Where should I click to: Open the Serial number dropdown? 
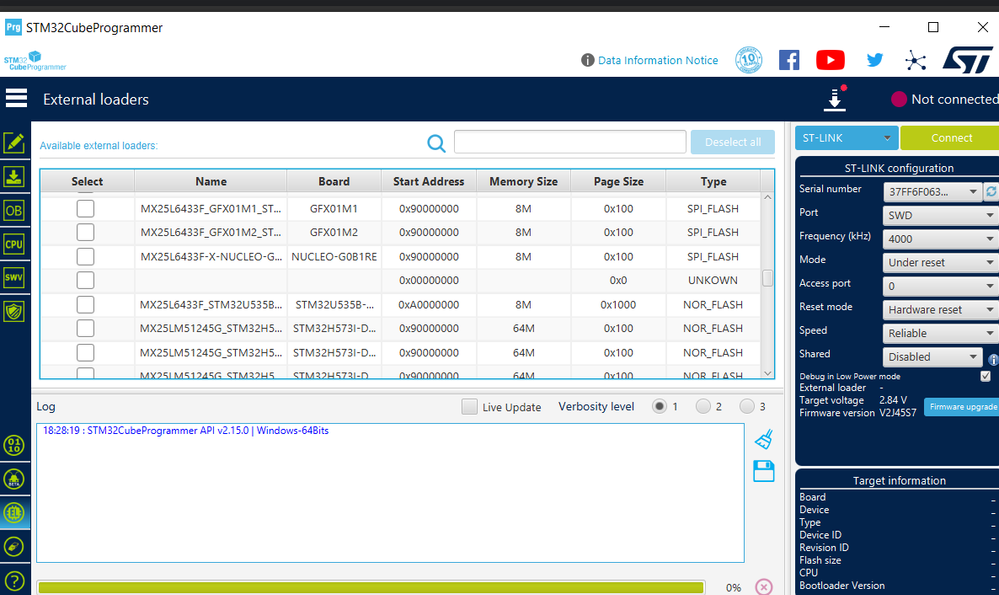click(x=932, y=191)
